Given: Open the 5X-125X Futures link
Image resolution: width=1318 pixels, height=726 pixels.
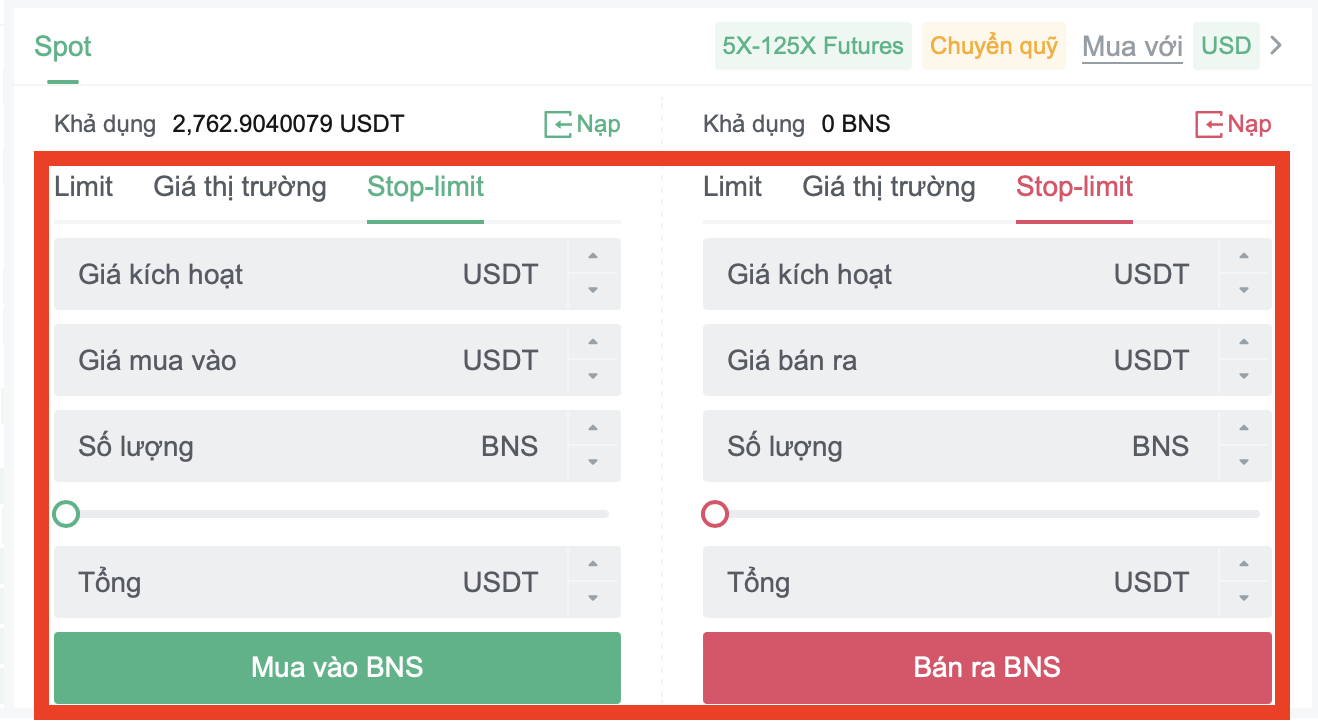Looking at the screenshot, I should (x=813, y=46).
